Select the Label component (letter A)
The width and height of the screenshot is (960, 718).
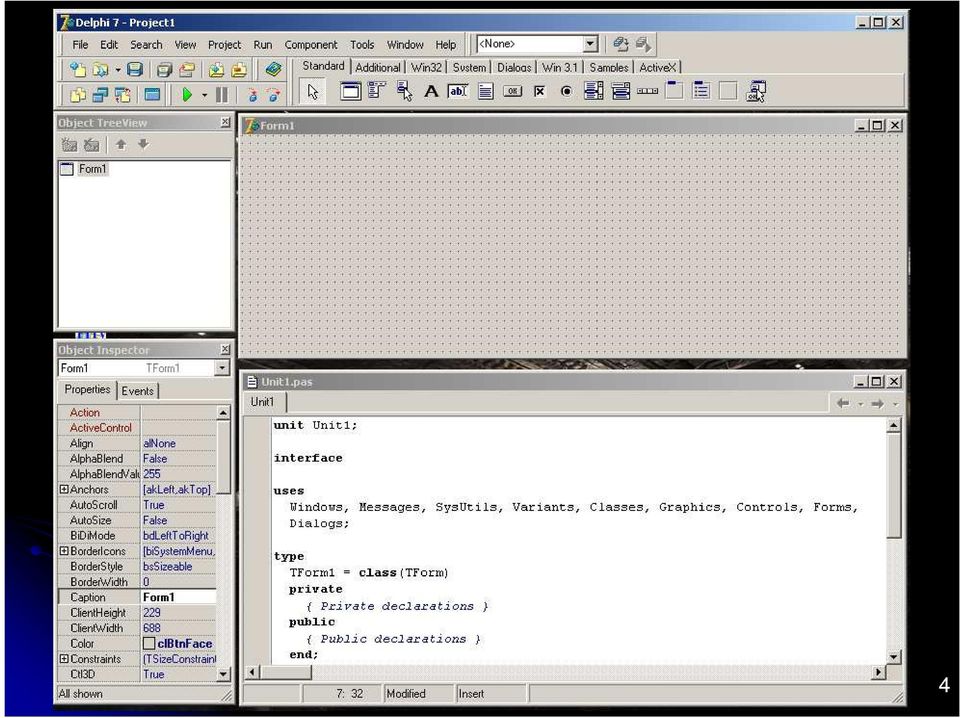click(x=431, y=91)
